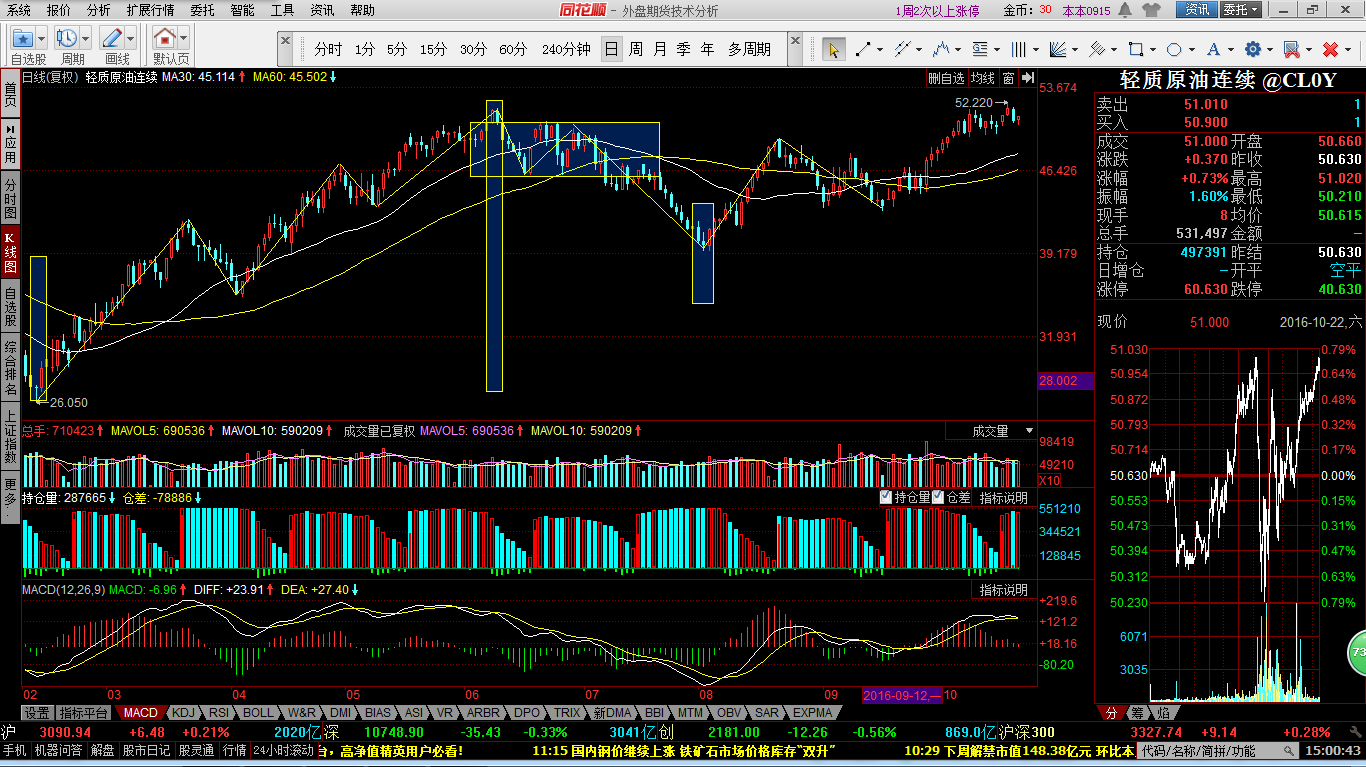Screen dimensions: 1366x767
Task: Select the wave pattern drawing tool
Action: coord(941,49)
